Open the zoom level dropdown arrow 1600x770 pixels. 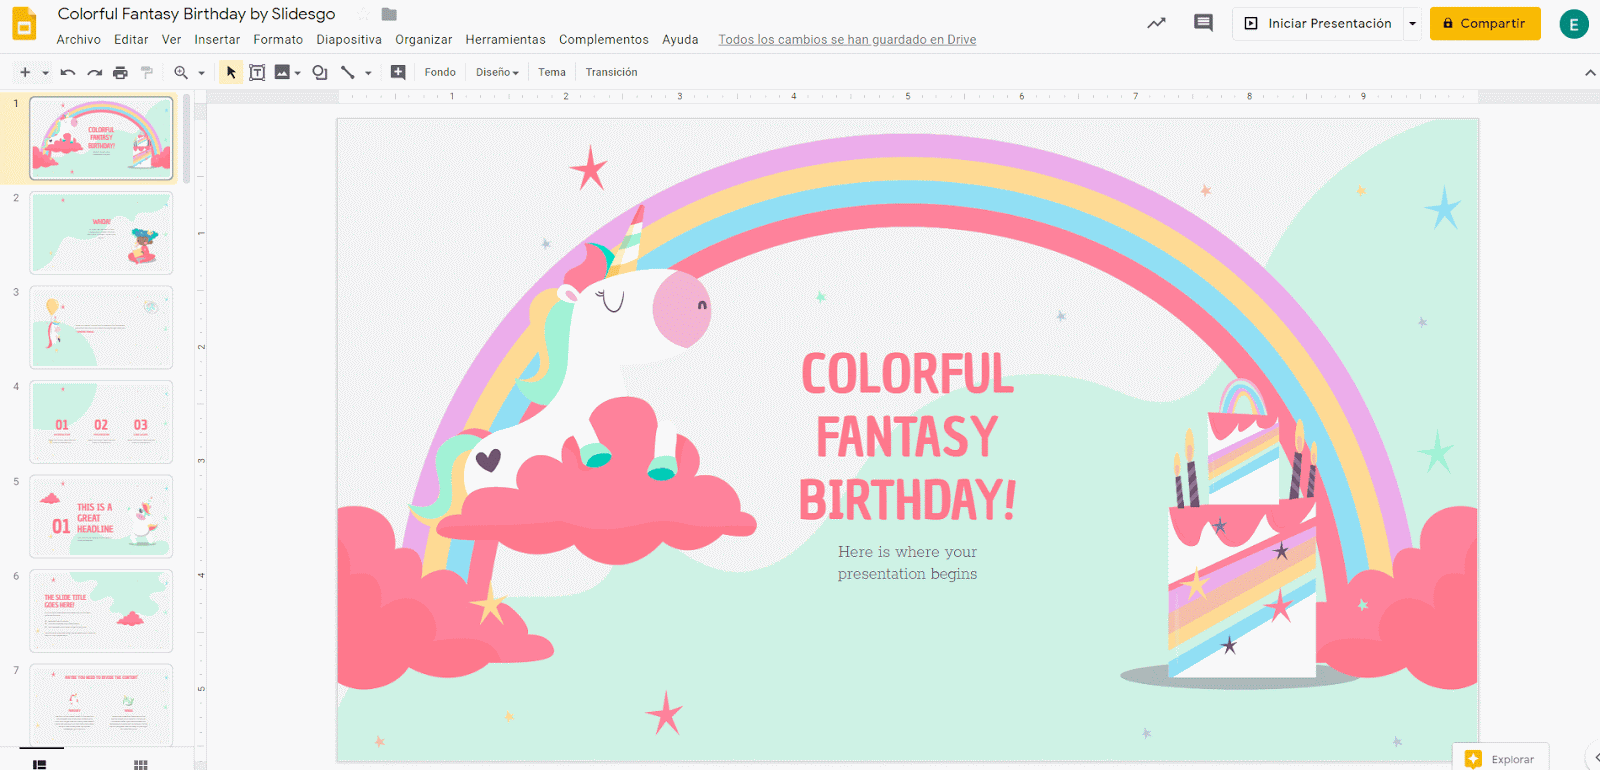(201, 73)
